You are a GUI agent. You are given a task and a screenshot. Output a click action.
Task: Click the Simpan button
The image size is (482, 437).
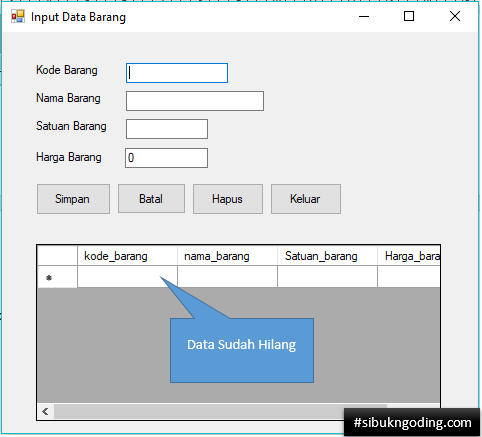(x=73, y=199)
